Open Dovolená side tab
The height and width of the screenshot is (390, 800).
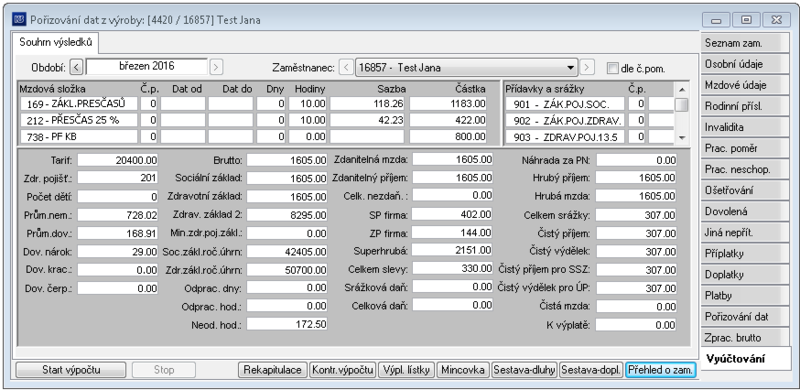[744, 211]
